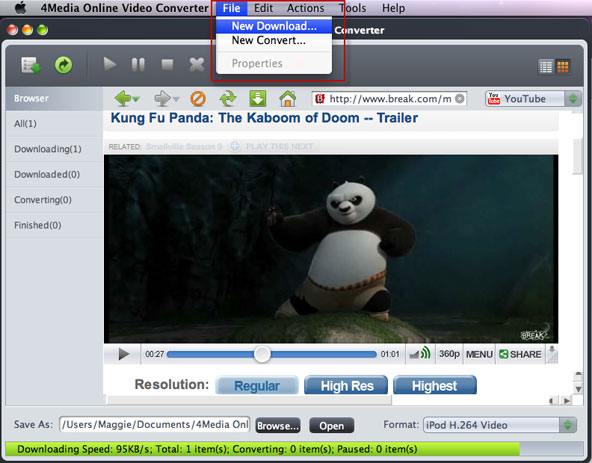The width and height of the screenshot is (592, 463).
Task: Click the video seek bar slider handle
Action: click(262, 354)
